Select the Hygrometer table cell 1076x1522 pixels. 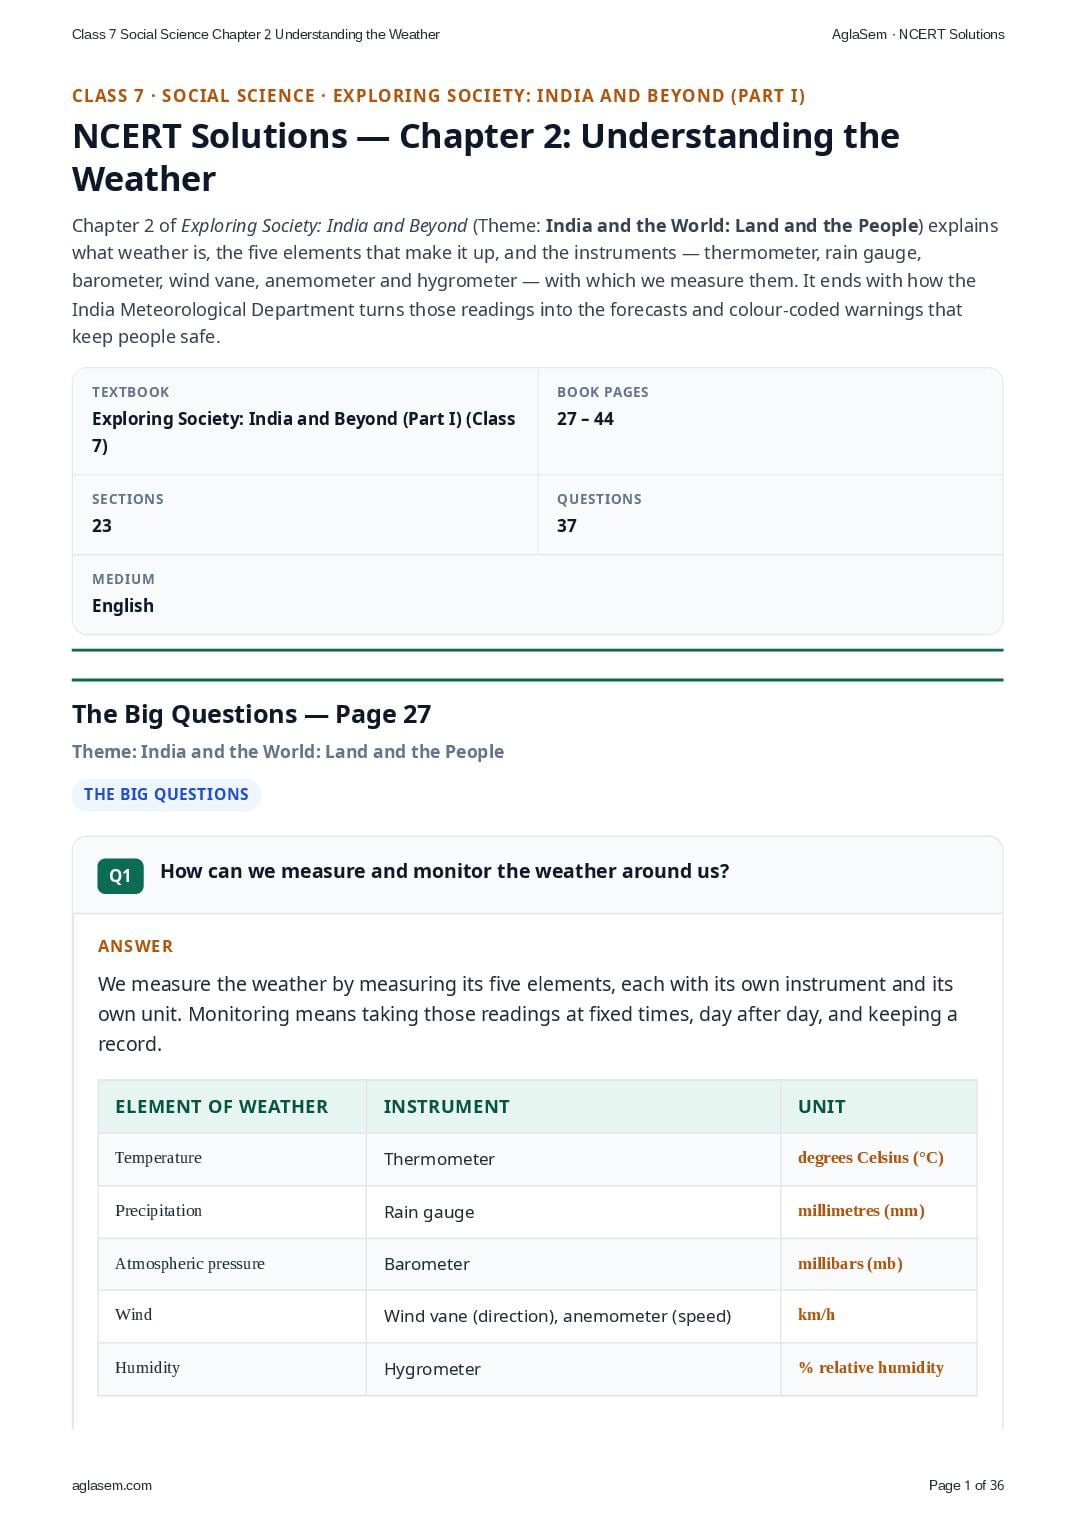(573, 1370)
